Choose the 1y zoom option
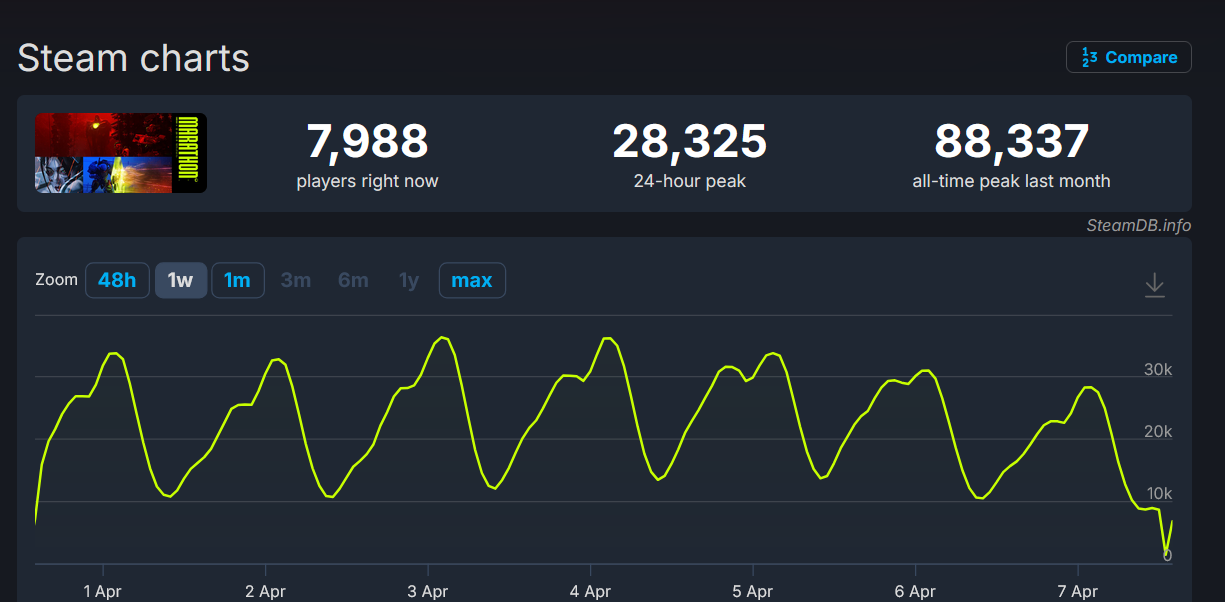Viewport: 1225px width, 602px height. pos(409,280)
